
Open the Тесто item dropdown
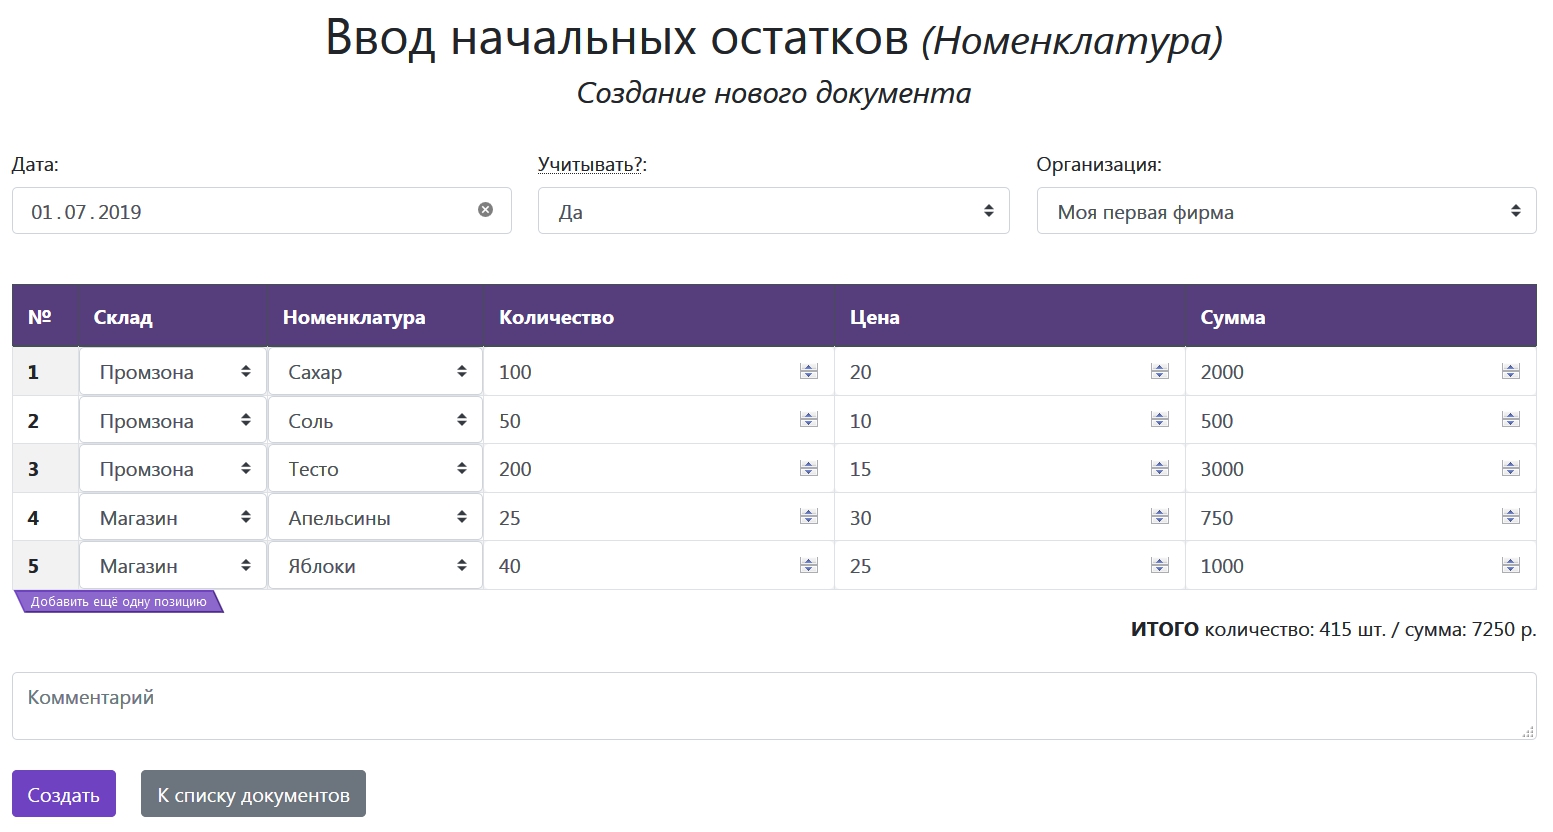[375, 469]
